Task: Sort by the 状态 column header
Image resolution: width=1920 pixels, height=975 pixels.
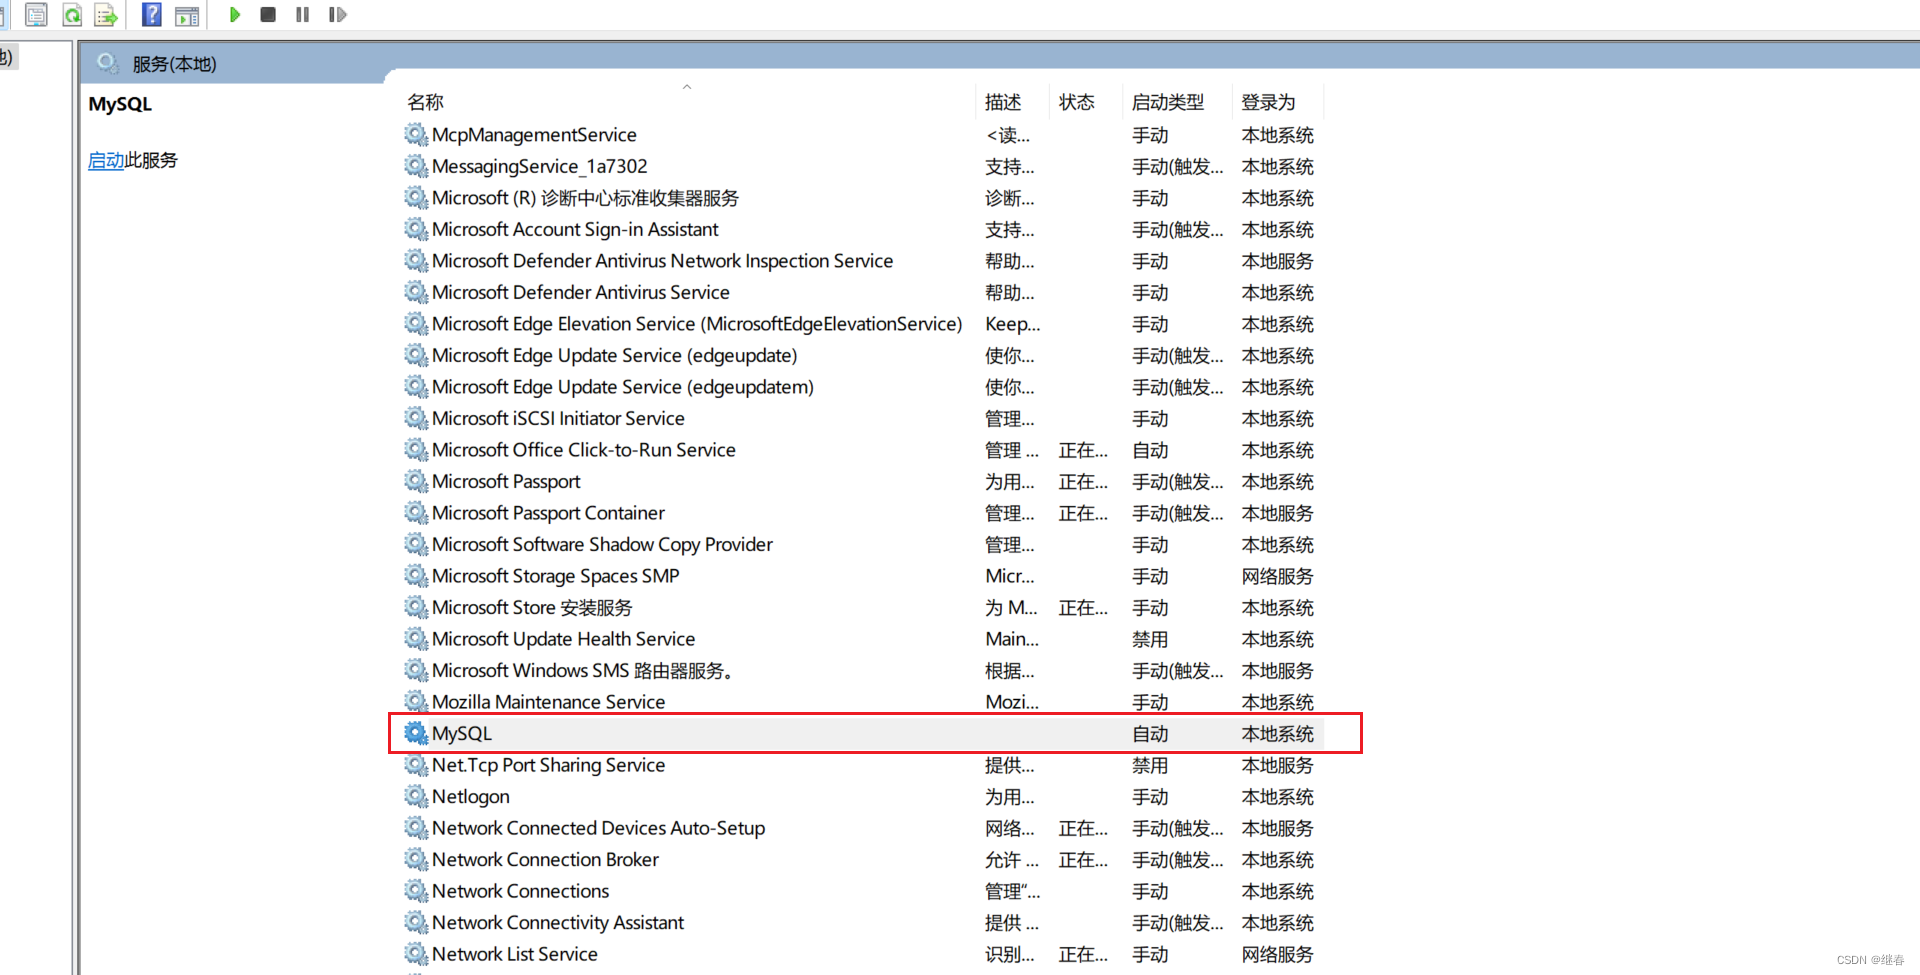Action: click(x=1077, y=102)
